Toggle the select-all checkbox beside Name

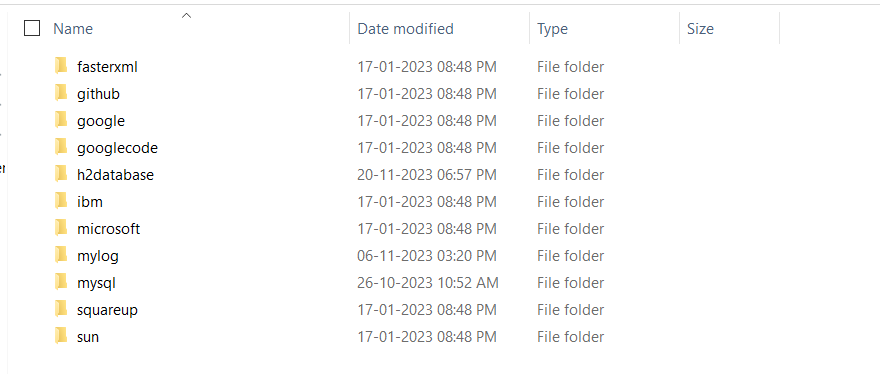tap(32, 28)
